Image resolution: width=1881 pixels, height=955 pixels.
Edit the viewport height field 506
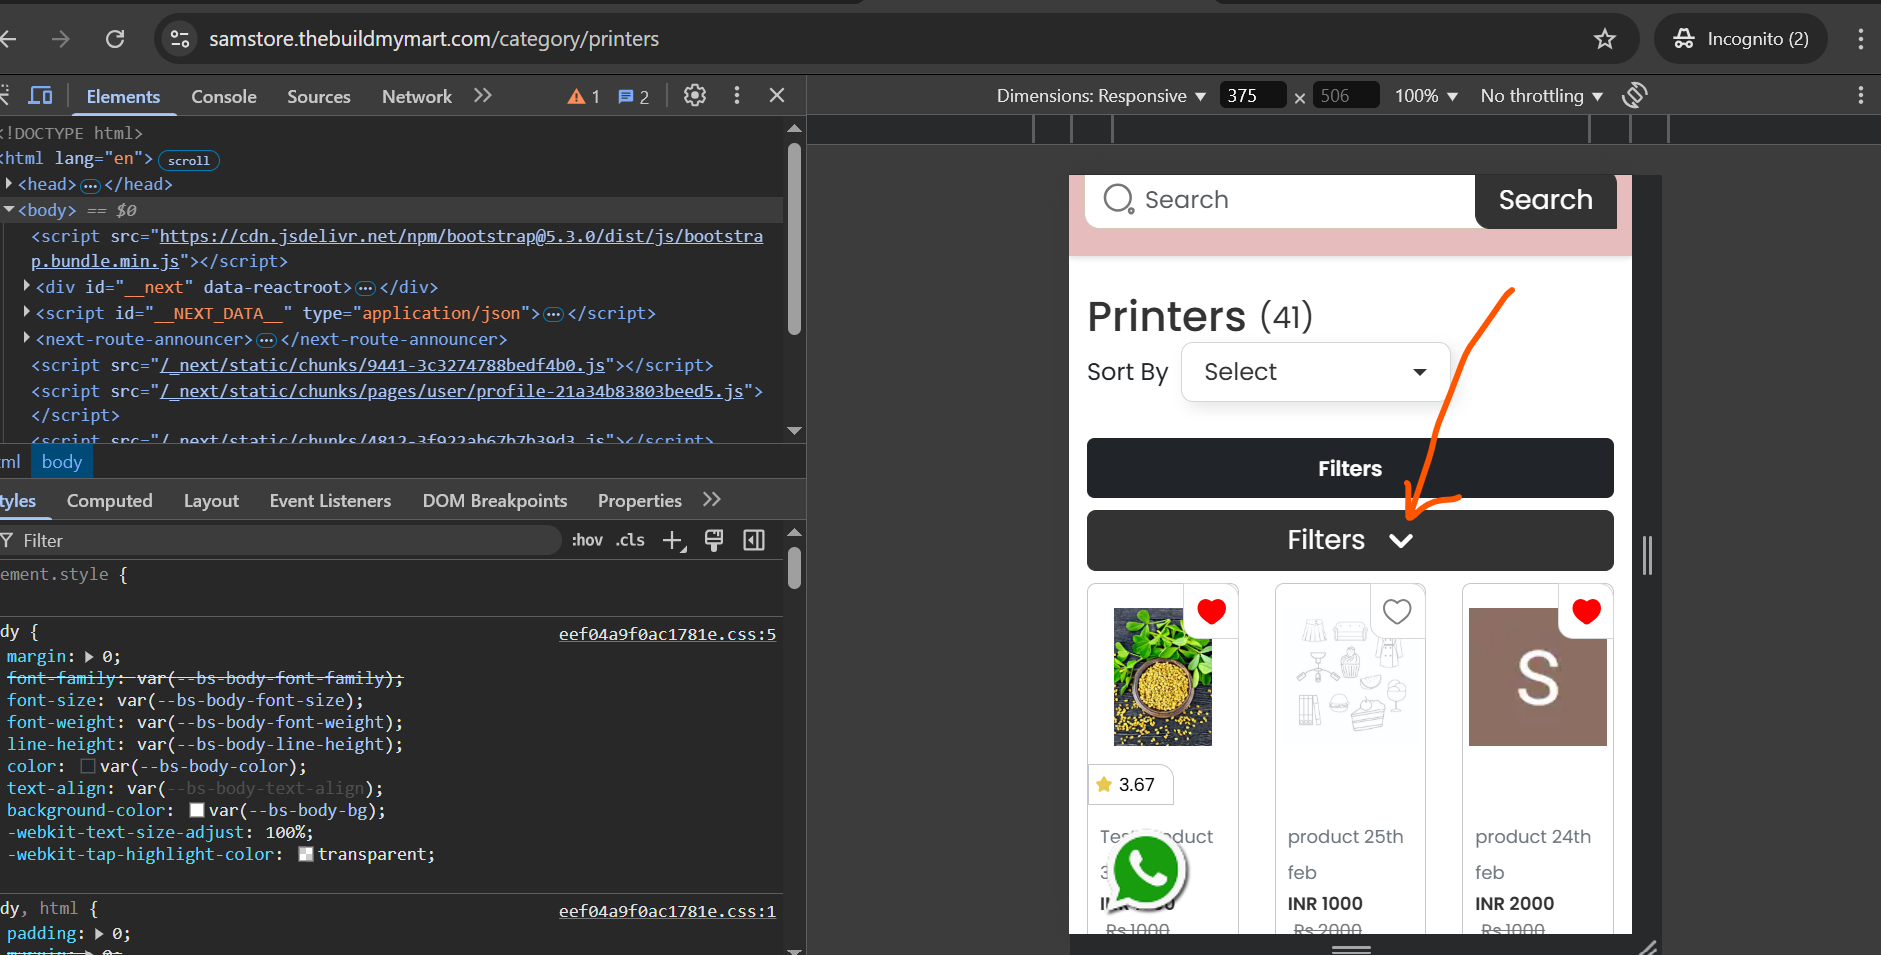pyautogui.click(x=1346, y=96)
